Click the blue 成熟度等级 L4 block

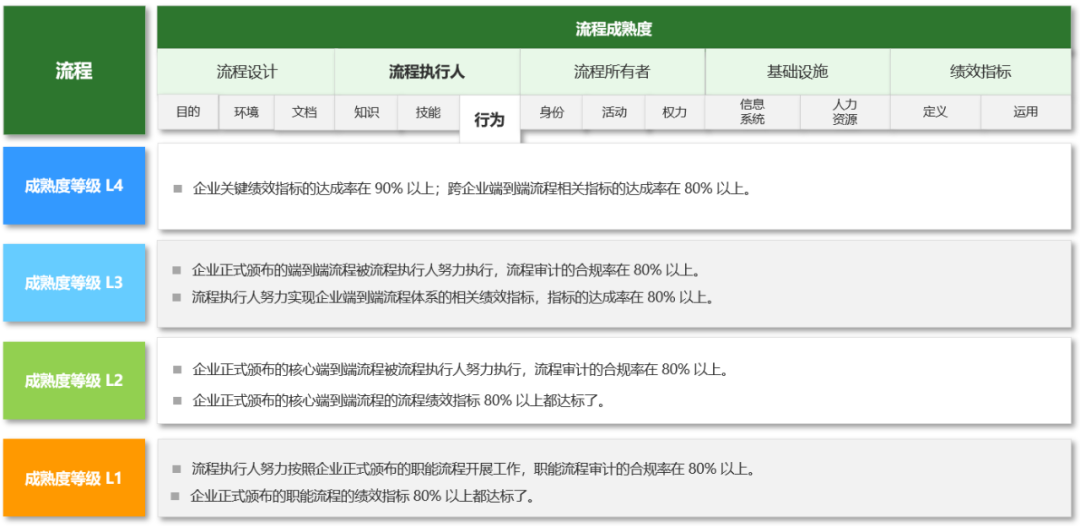pos(74,186)
